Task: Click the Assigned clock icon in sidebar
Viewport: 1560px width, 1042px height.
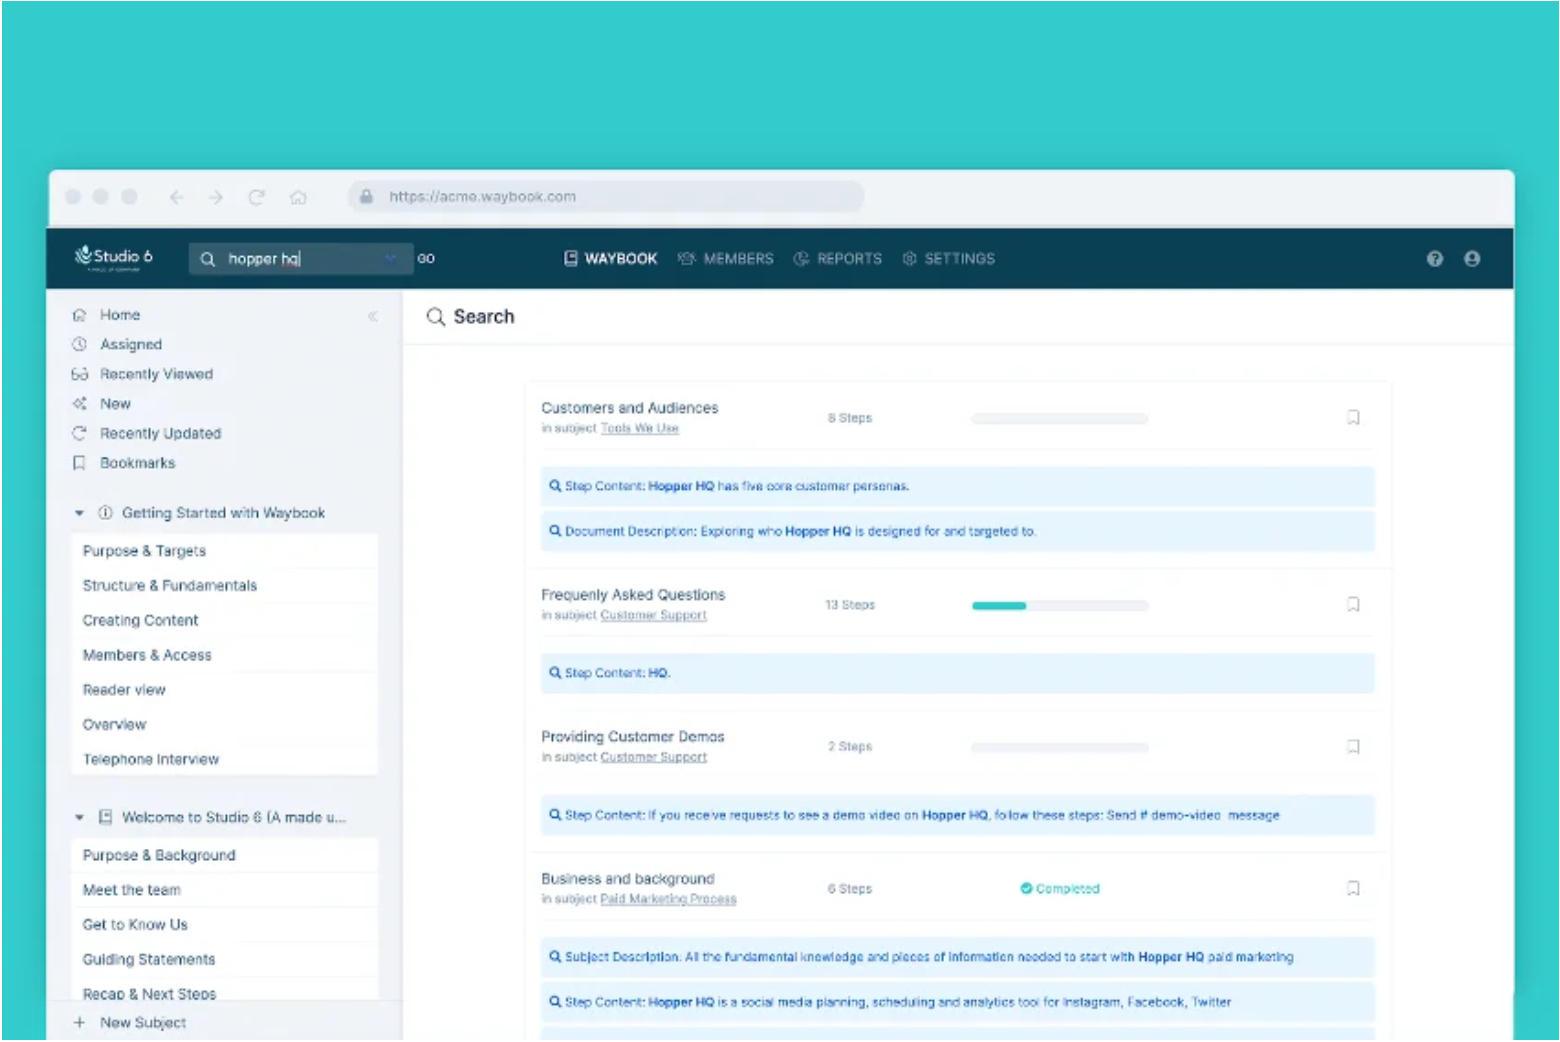Action: coord(80,344)
